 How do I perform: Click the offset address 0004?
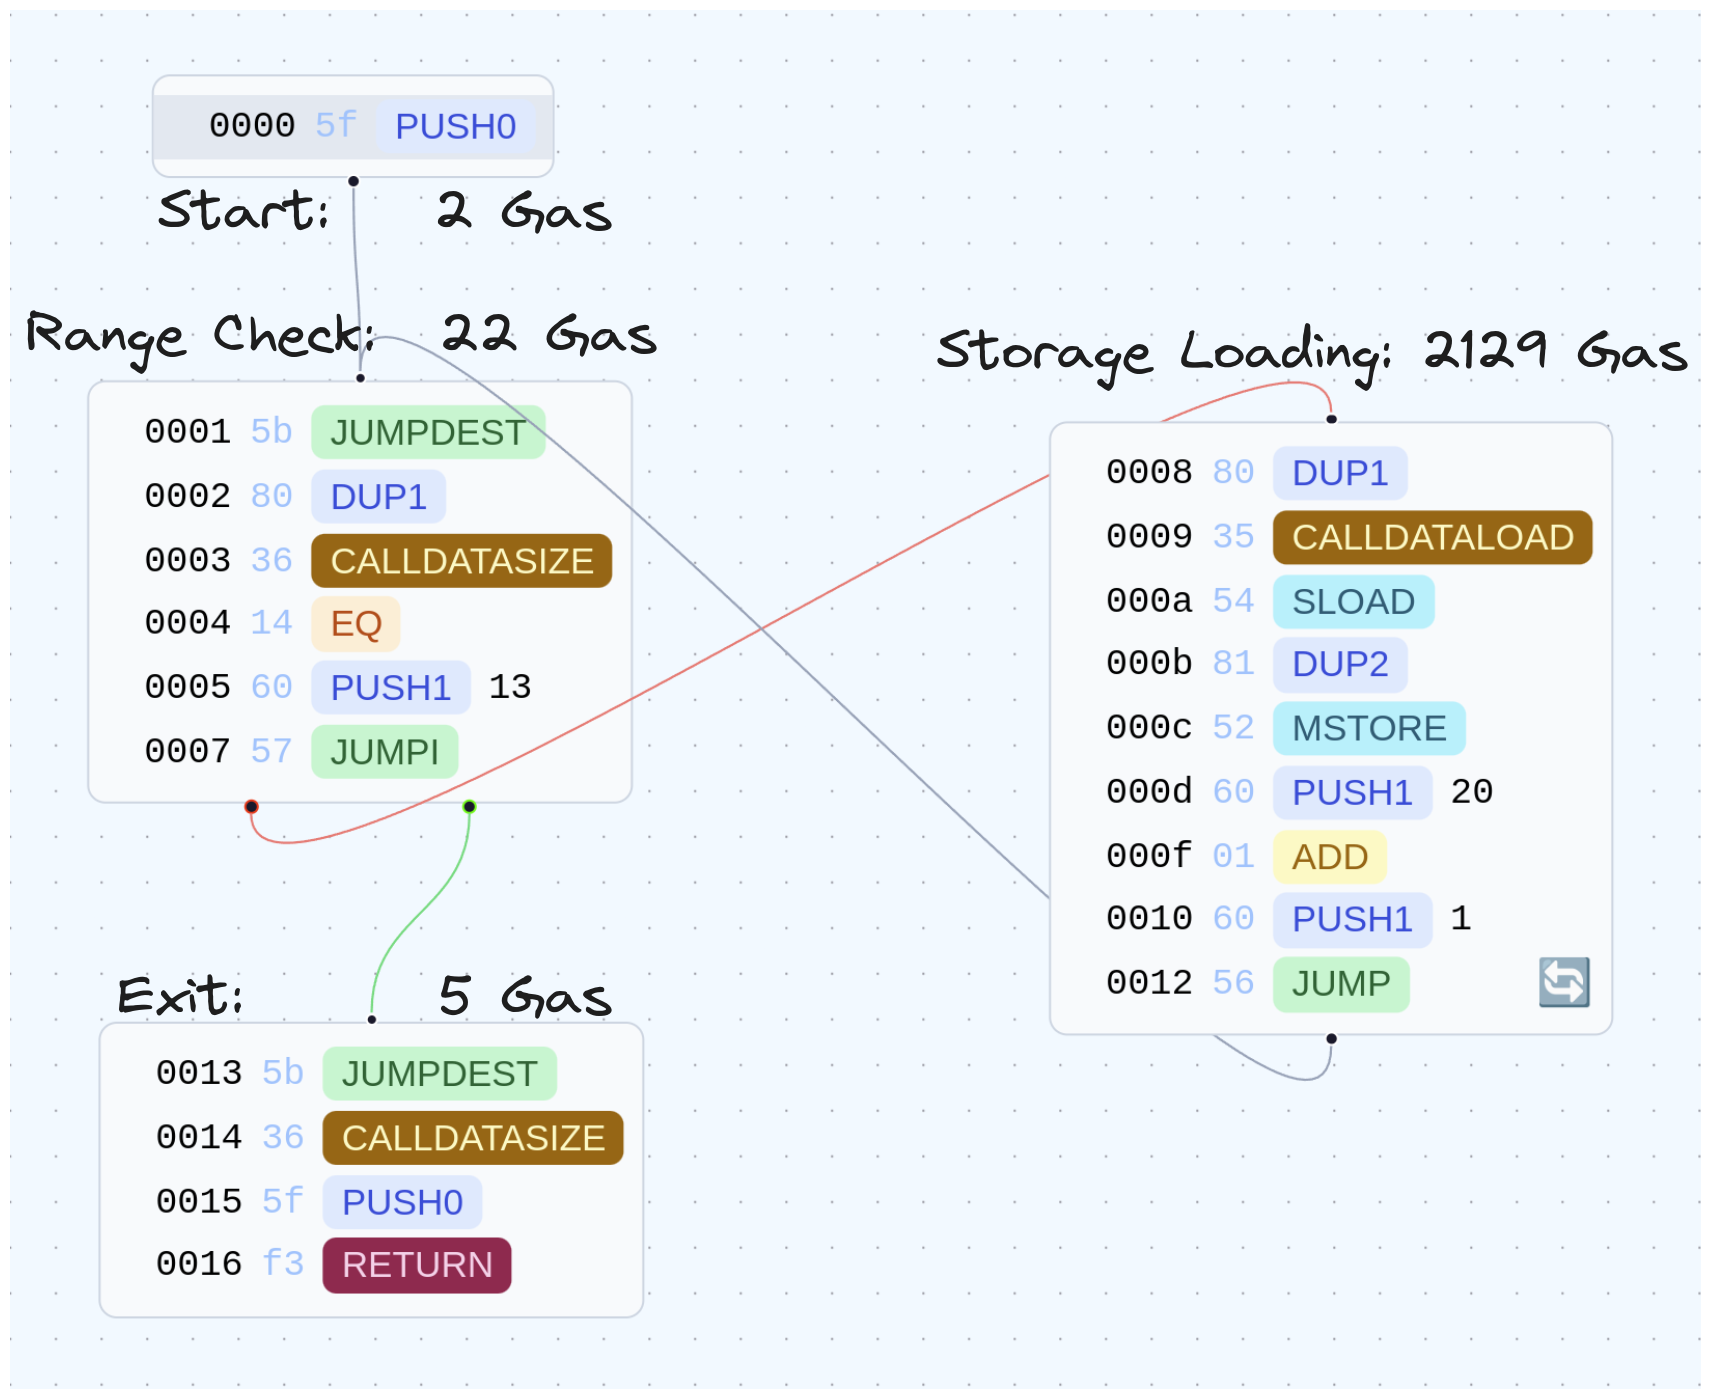pos(188,623)
